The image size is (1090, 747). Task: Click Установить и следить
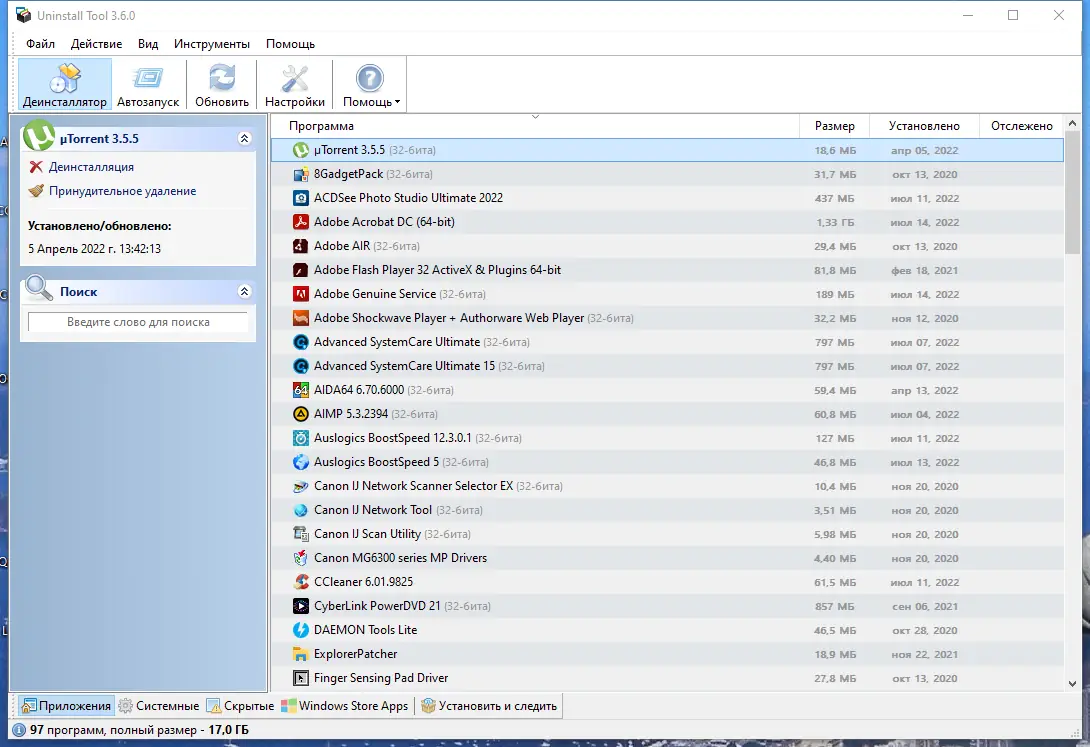489,705
